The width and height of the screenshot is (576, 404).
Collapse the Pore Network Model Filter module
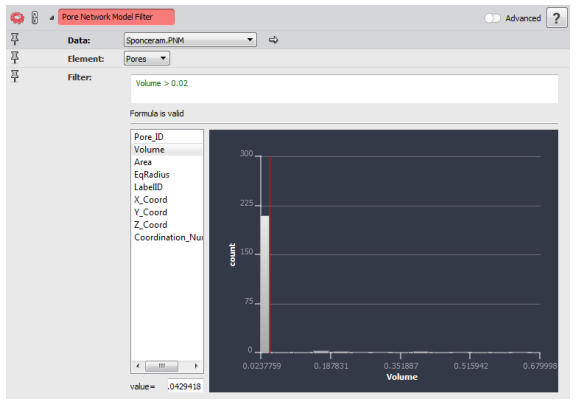point(51,18)
